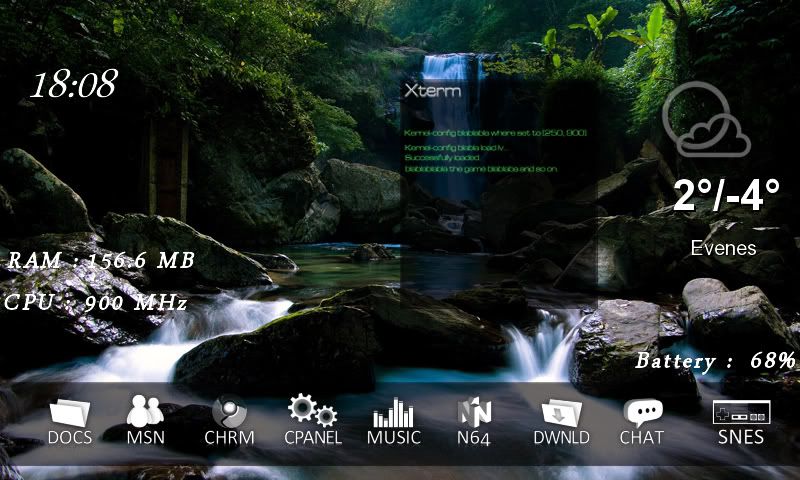800x480 pixels.
Task: Click the CPU 900 MHz readout
Action: [x=96, y=302]
